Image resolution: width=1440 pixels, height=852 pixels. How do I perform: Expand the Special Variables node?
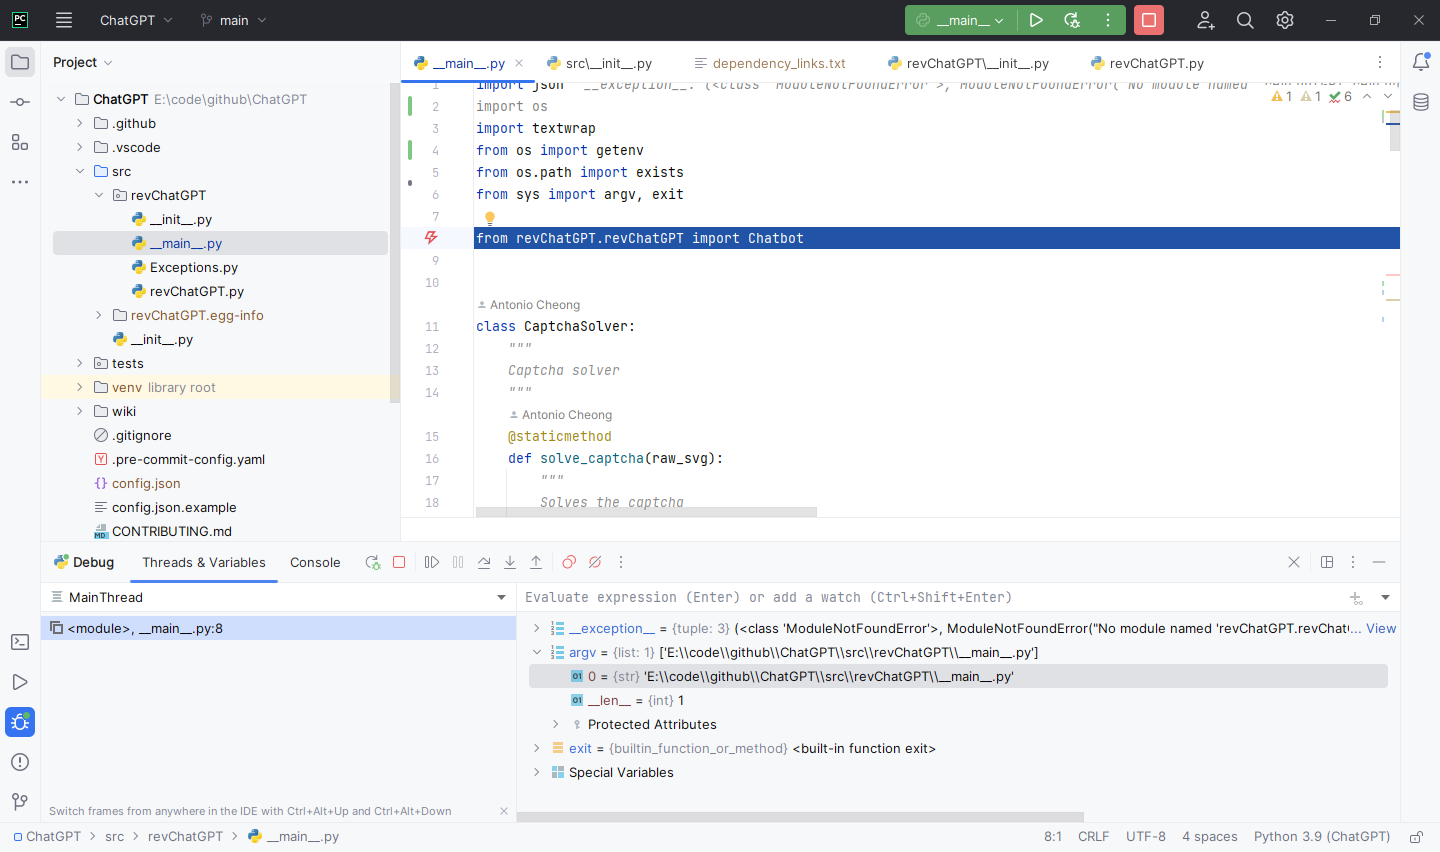pyautogui.click(x=538, y=772)
